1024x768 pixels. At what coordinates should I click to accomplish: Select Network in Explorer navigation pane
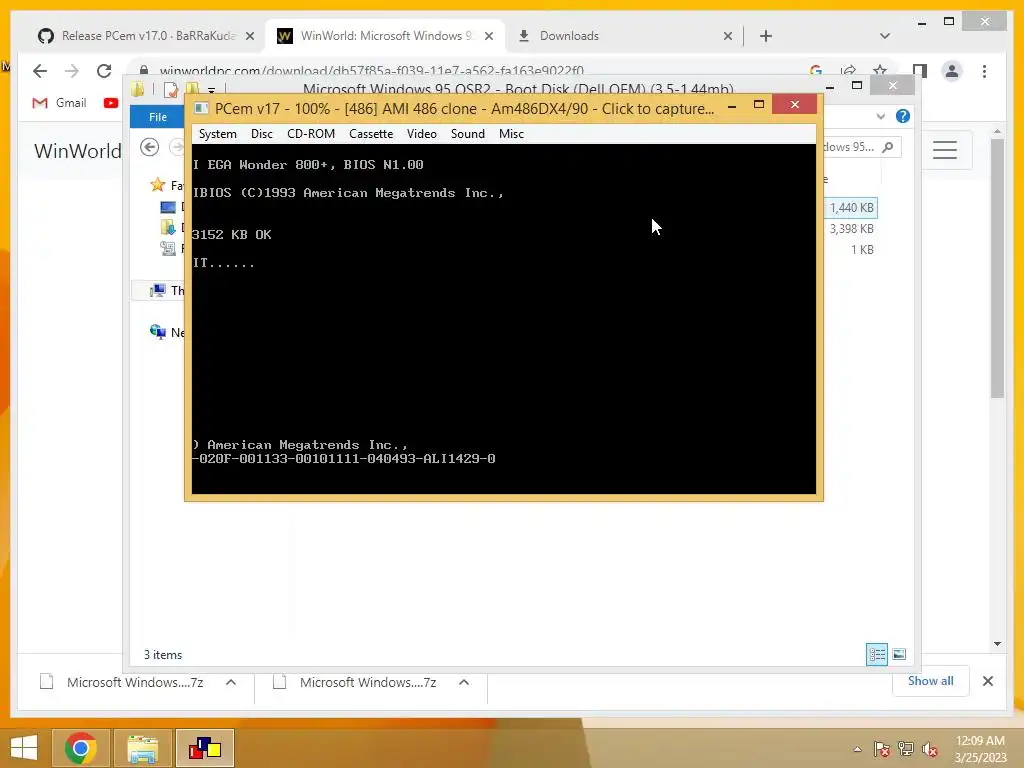tap(167, 332)
